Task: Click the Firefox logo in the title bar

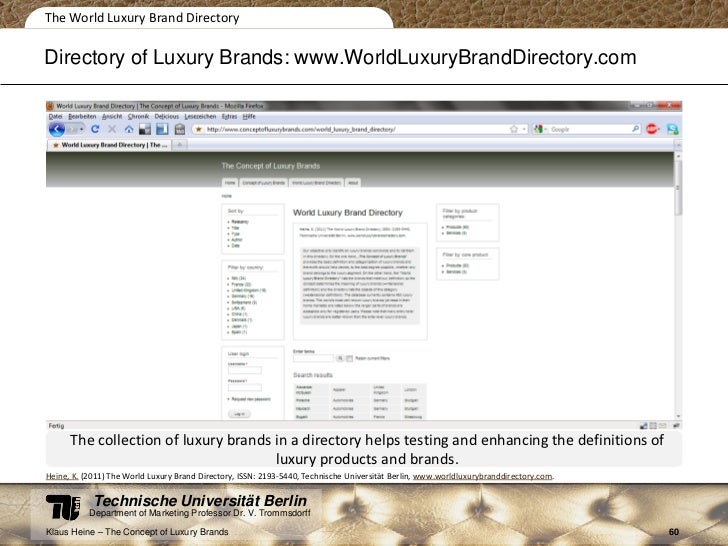Action: pyautogui.click(x=51, y=106)
